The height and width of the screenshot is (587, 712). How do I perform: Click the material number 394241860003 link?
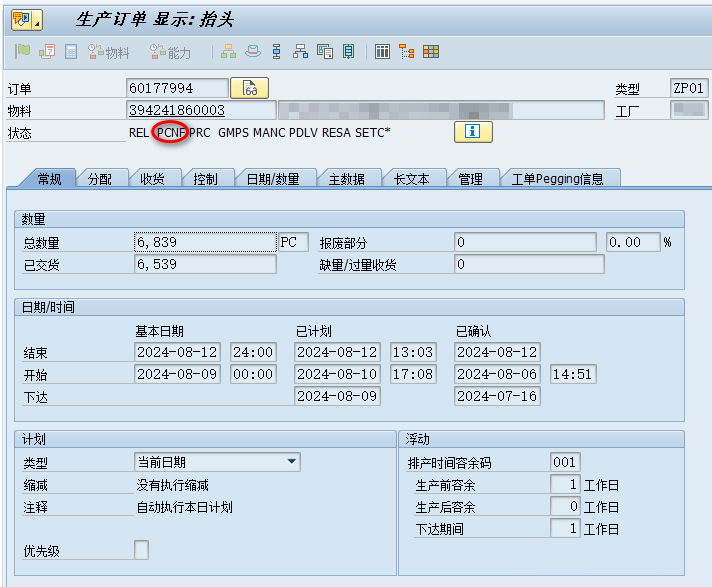coord(176,110)
